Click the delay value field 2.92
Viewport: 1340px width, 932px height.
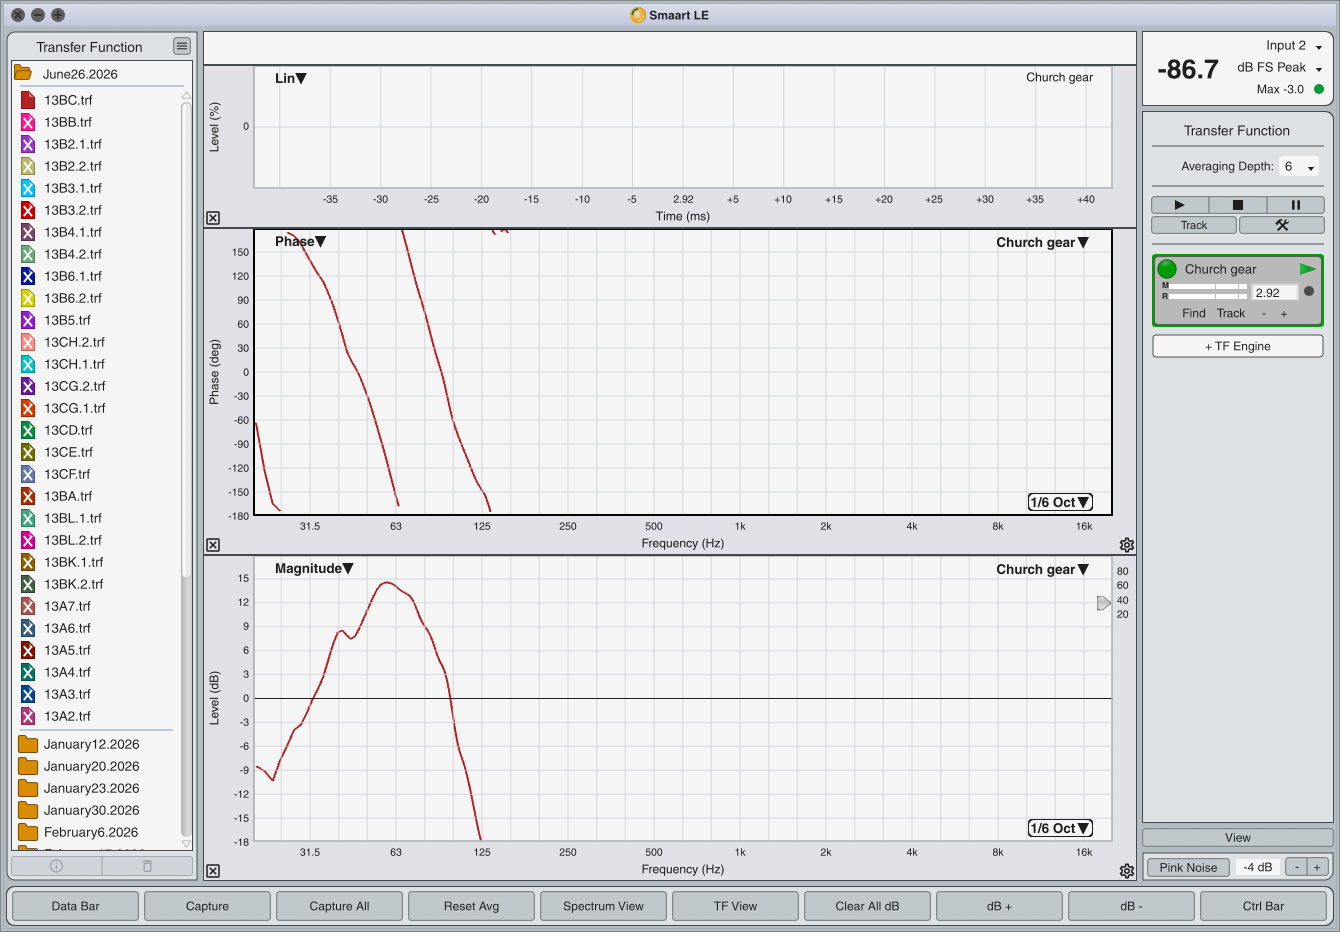(x=1275, y=293)
